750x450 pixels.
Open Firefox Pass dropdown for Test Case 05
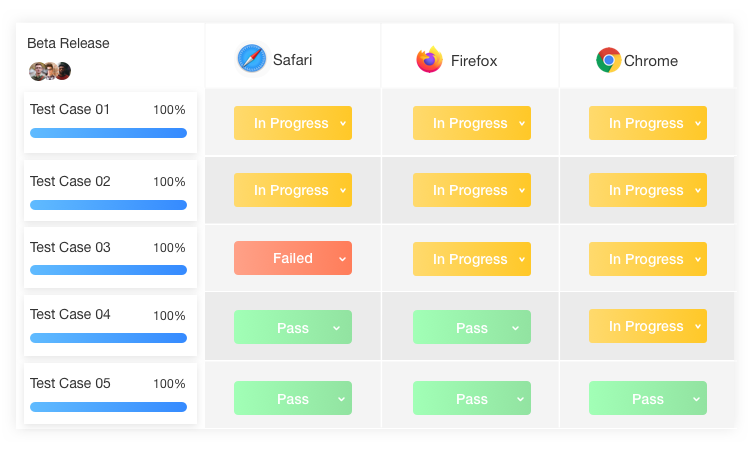472,398
